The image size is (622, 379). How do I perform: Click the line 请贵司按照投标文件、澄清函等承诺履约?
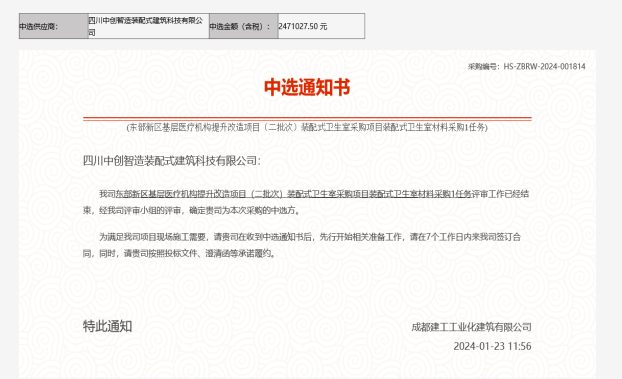coord(198,253)
